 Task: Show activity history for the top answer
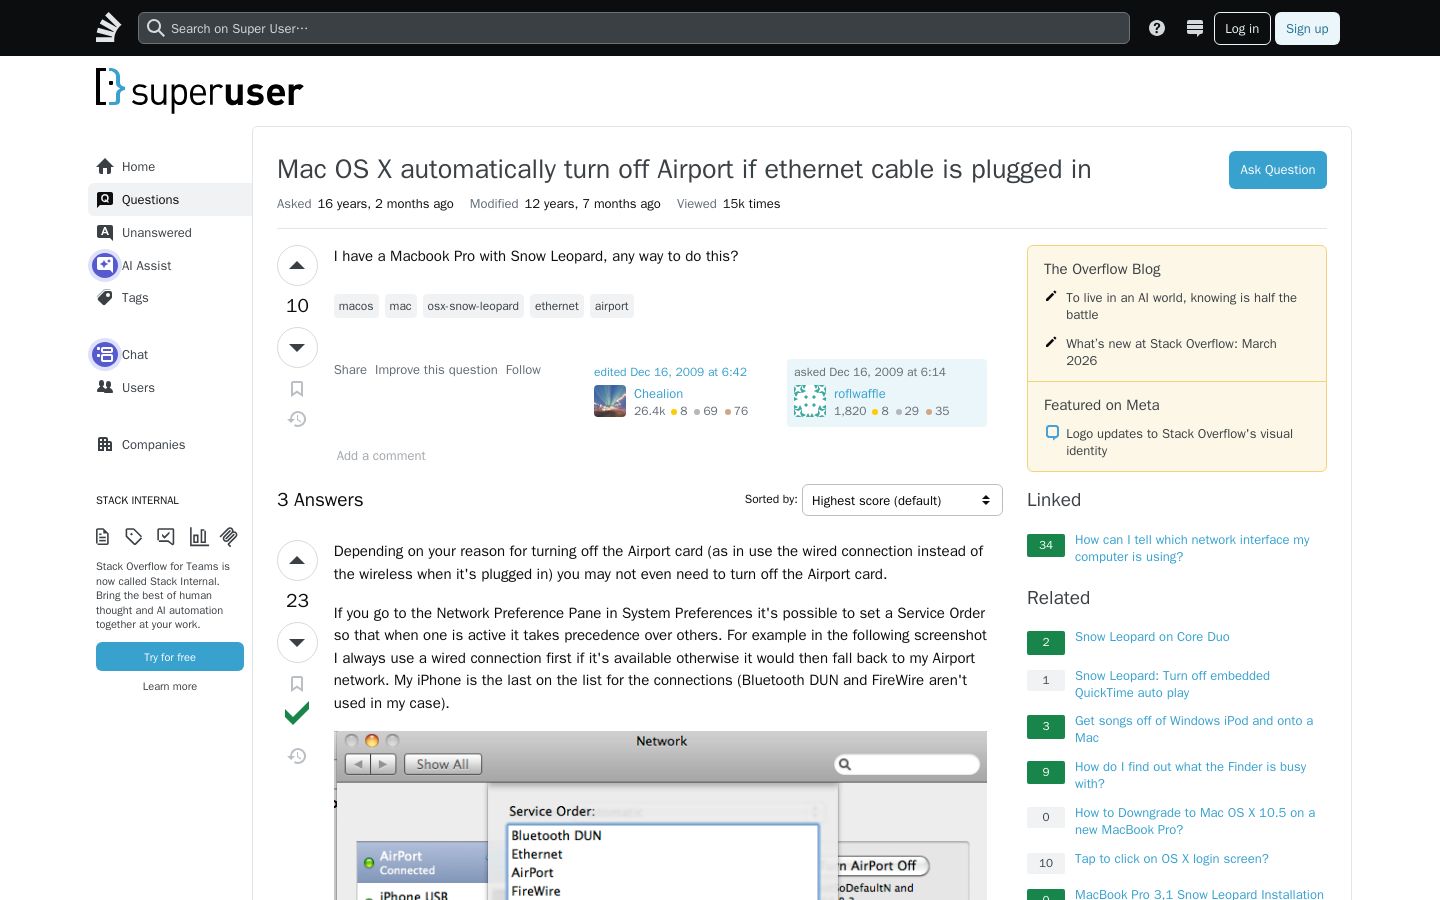click(297, 756)
